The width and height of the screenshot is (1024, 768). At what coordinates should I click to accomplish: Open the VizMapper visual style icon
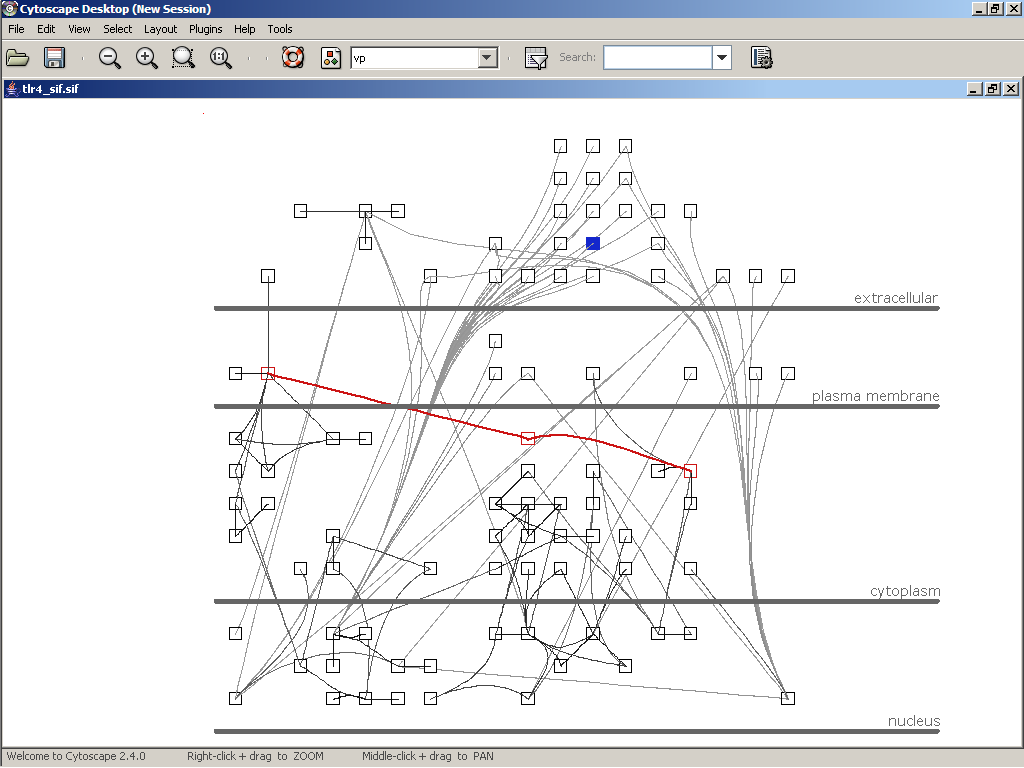pos(330,58)
